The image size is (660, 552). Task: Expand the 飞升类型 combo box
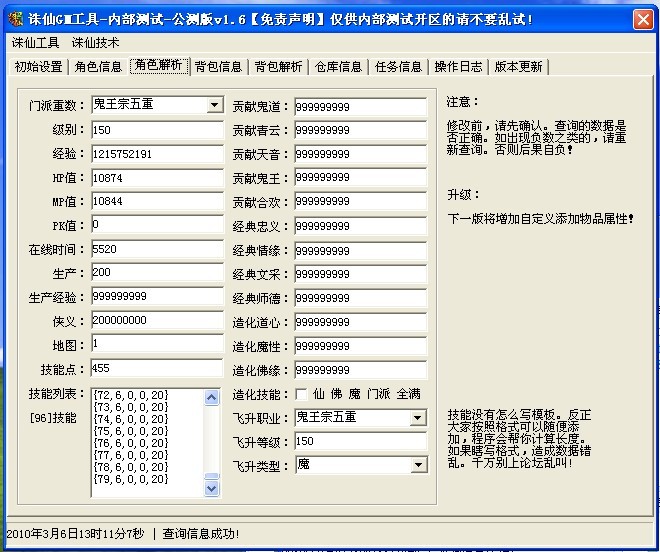[418, 465]
